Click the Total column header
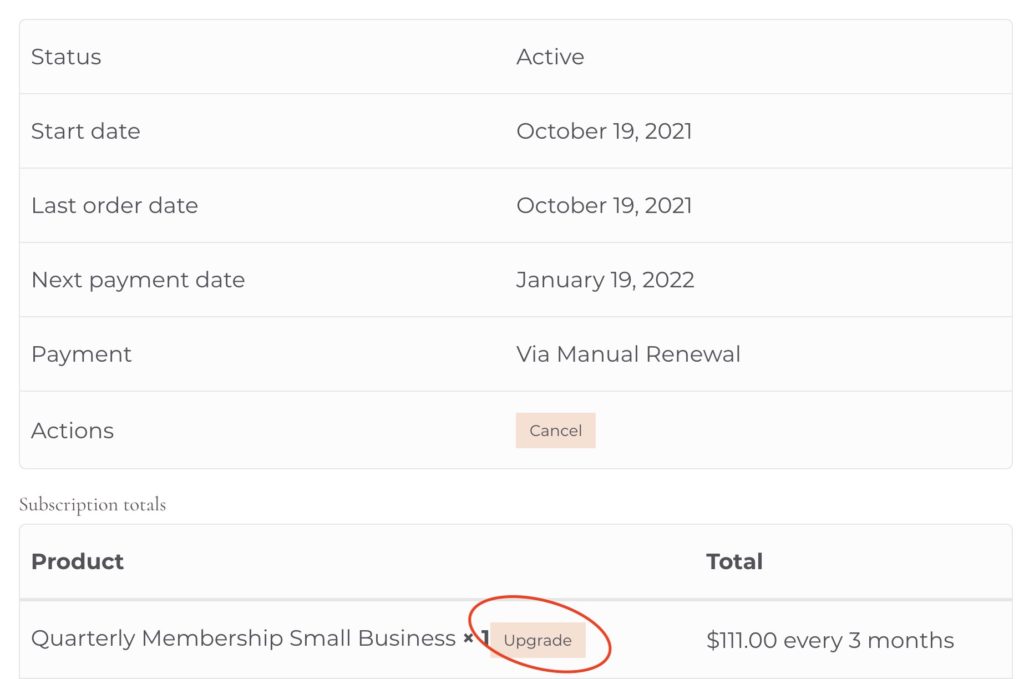The height and width of the screenshot is (679, 1024). (x=734, y=561)
